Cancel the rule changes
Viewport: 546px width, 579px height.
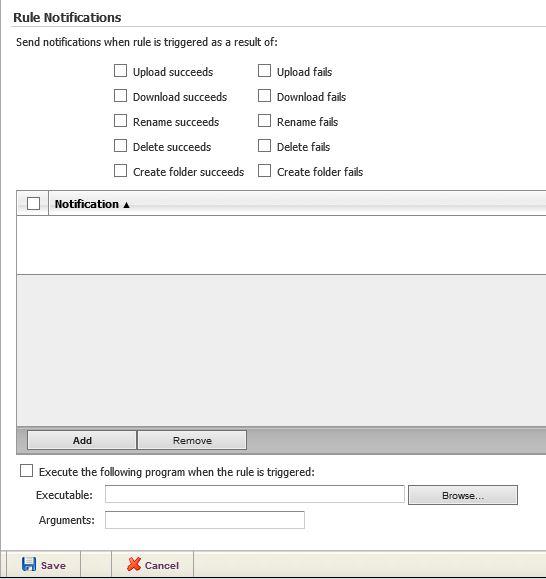coord(153,565)
